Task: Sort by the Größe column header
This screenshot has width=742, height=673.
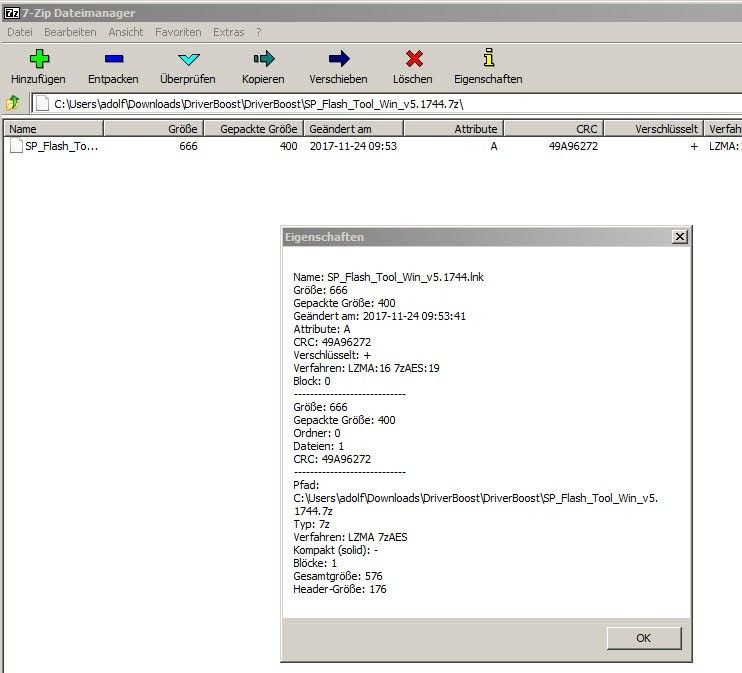Action: (153, 129)
